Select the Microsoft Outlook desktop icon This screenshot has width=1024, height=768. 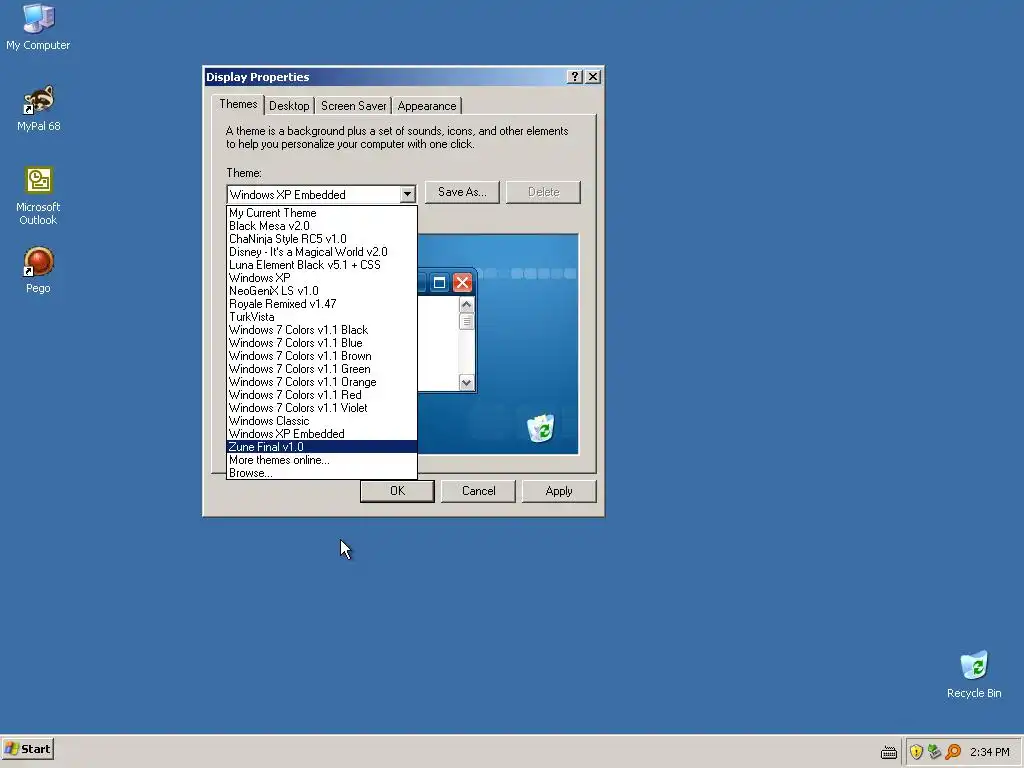pos(38,195)
